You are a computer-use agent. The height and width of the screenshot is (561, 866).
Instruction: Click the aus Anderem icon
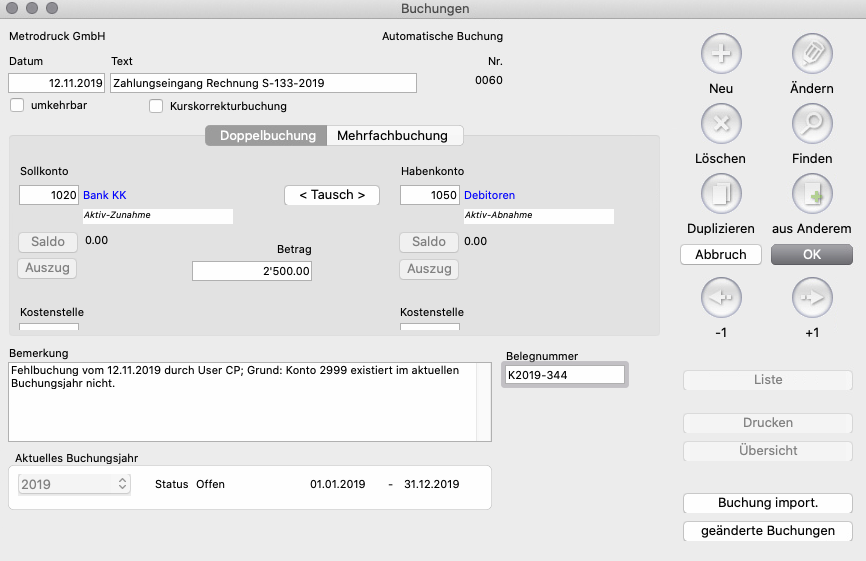click(812, 194)
